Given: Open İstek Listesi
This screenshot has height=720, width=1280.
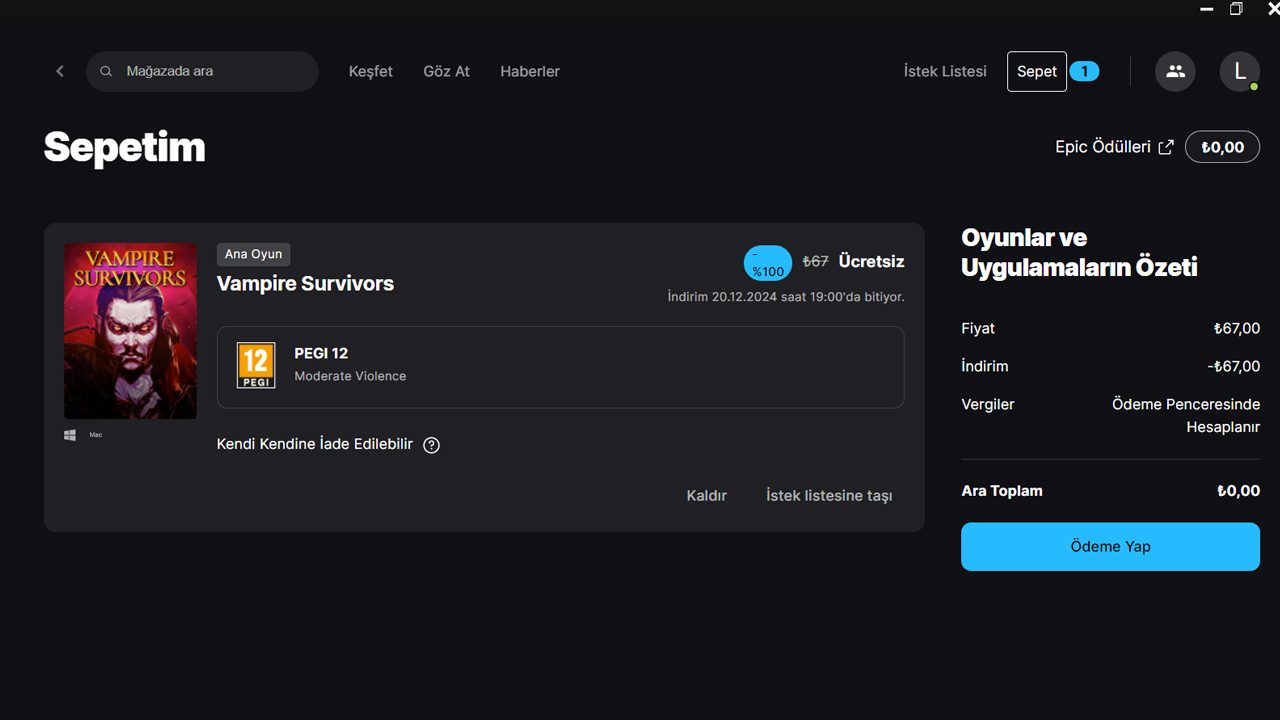Looking at the screenshot, I should tap(945, 72).
